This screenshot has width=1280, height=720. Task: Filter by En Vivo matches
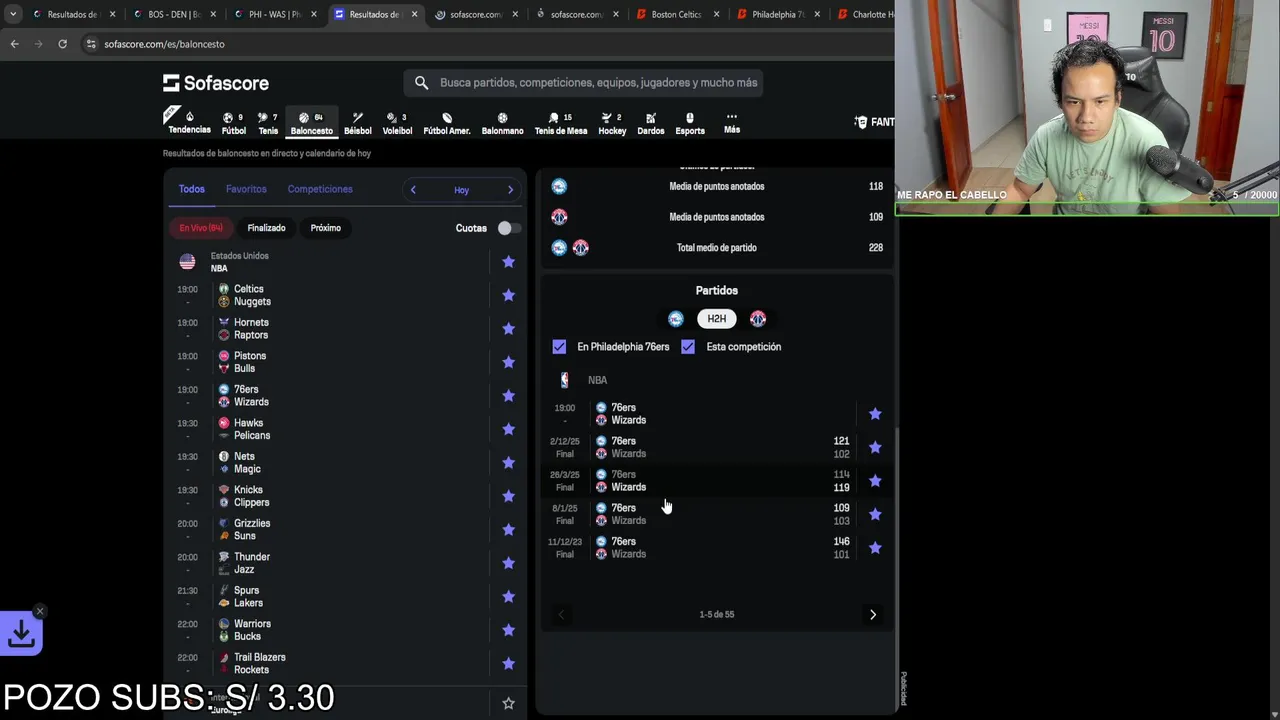tap(201, 228)
